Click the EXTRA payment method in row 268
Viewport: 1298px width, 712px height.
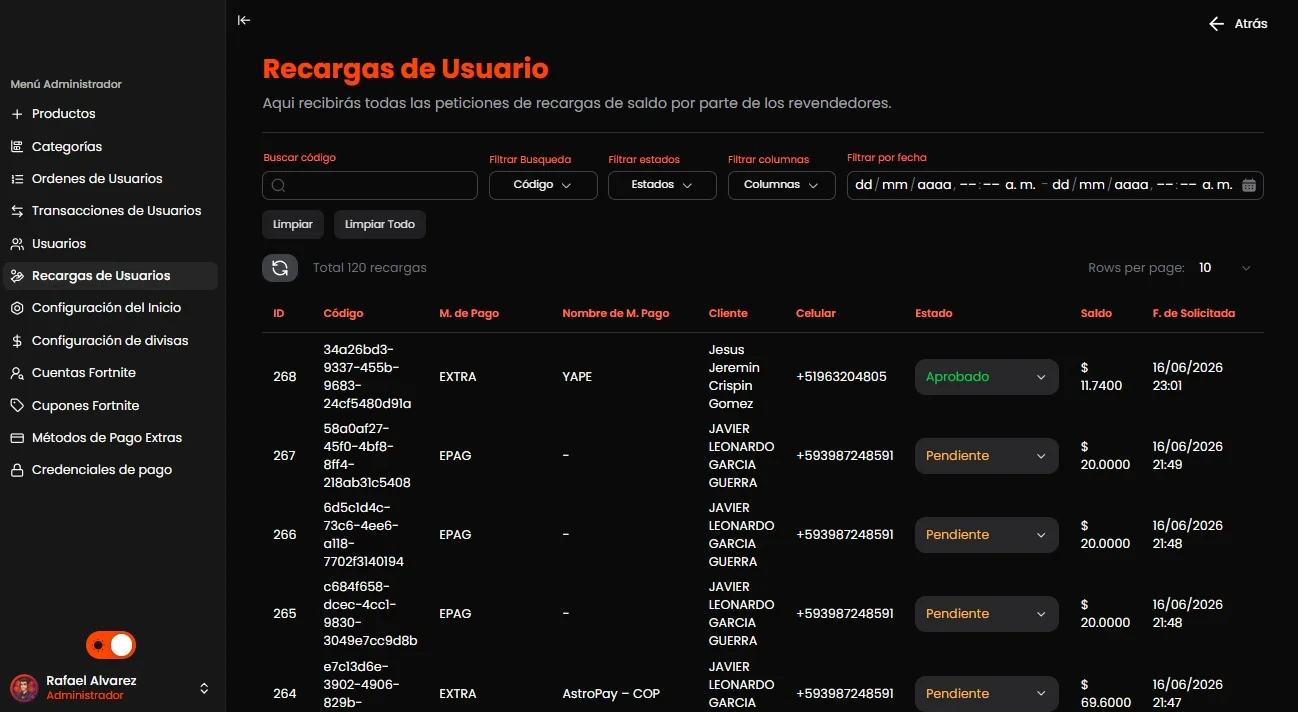pyautogui.click(x=458, y=377)
